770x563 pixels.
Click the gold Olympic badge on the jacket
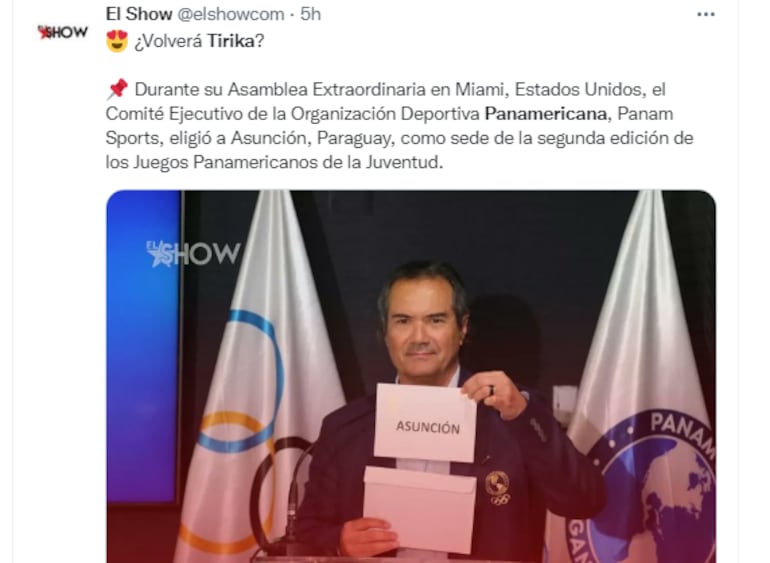[x=497, y=486]
